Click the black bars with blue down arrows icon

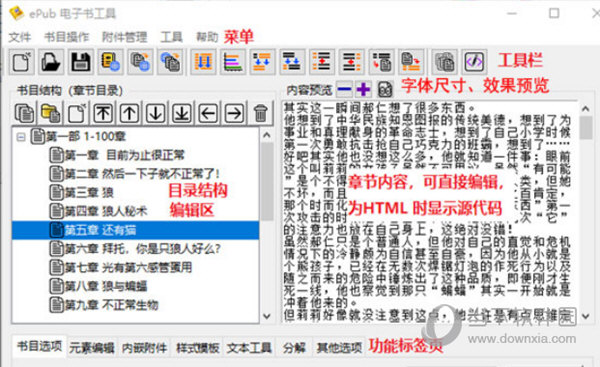[x=292, y=62]
